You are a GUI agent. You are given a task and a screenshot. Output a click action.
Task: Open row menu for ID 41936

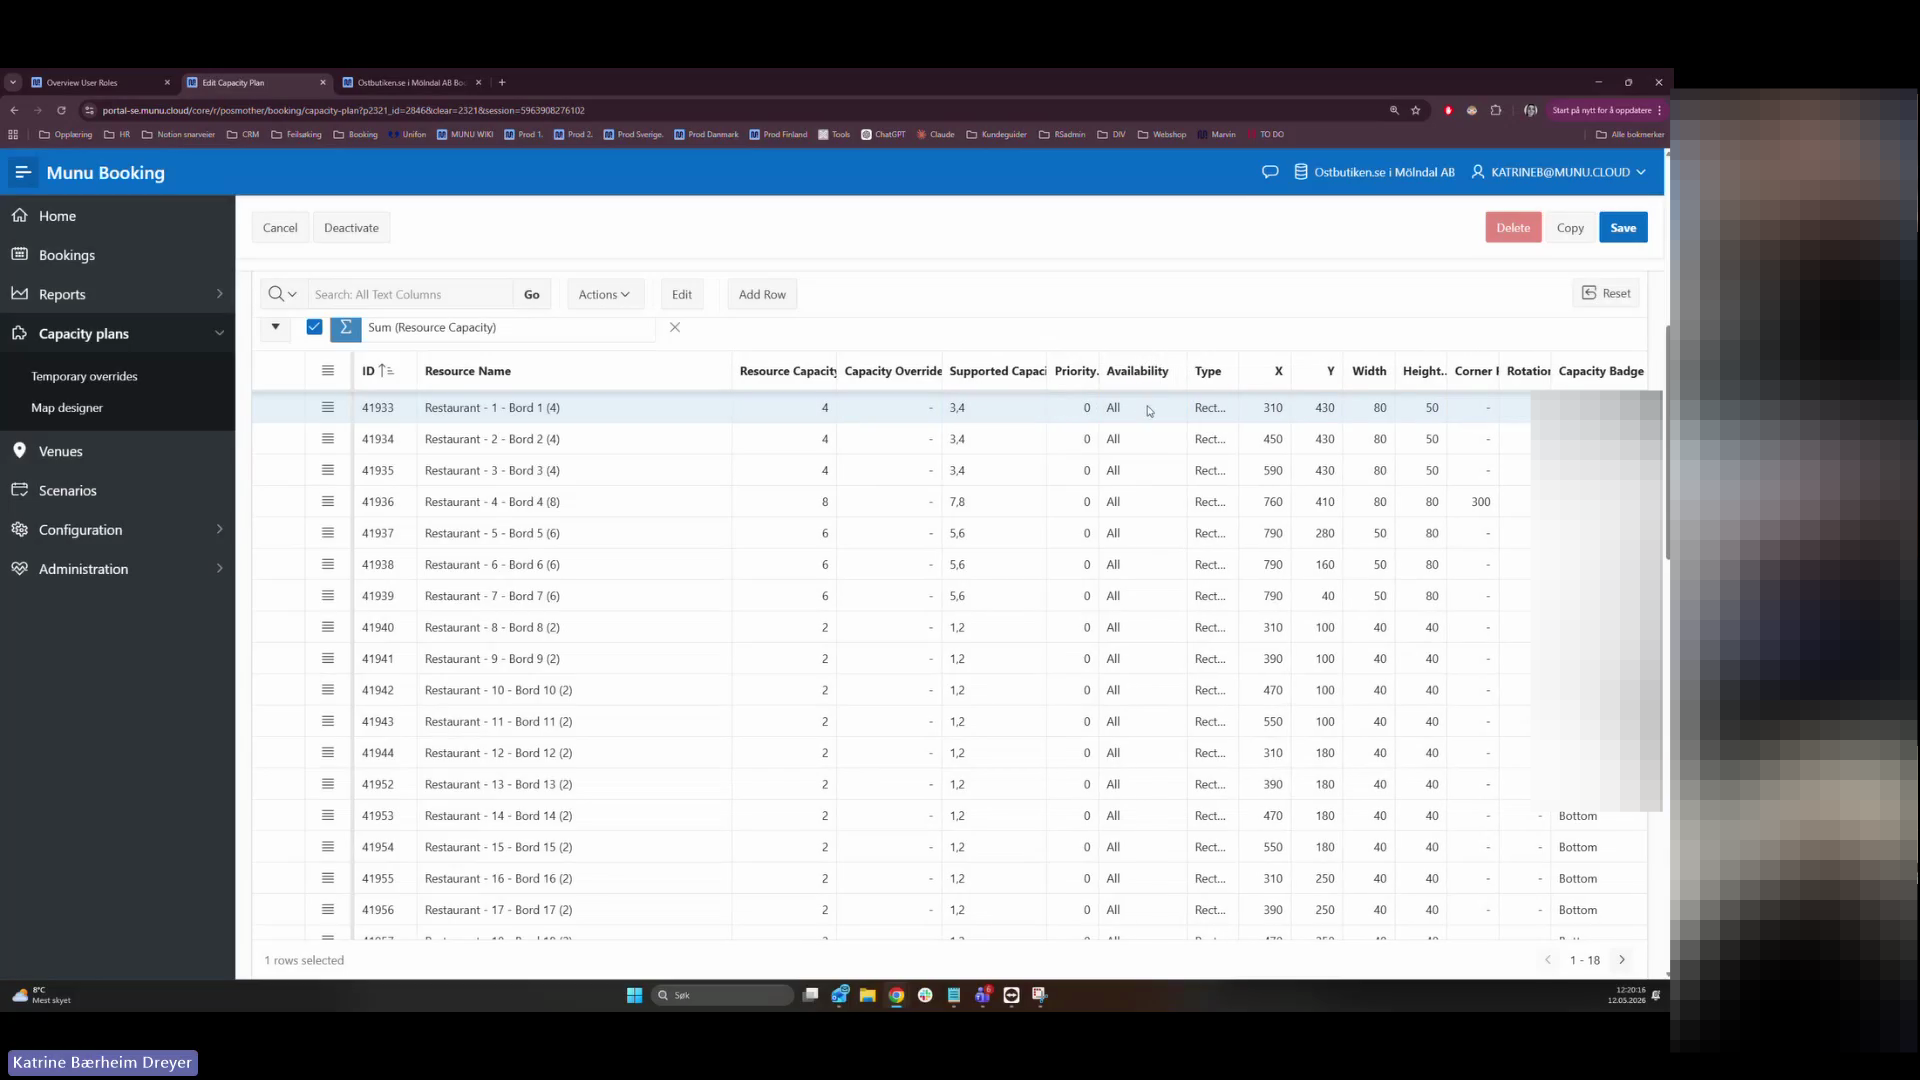coord(327,501)
